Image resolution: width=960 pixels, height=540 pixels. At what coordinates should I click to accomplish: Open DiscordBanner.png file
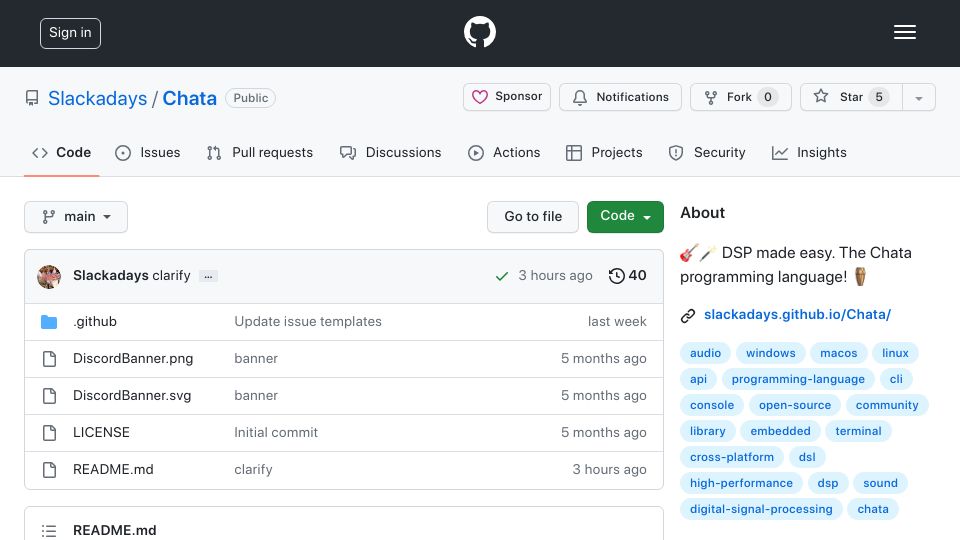click(x=133, y=358)
